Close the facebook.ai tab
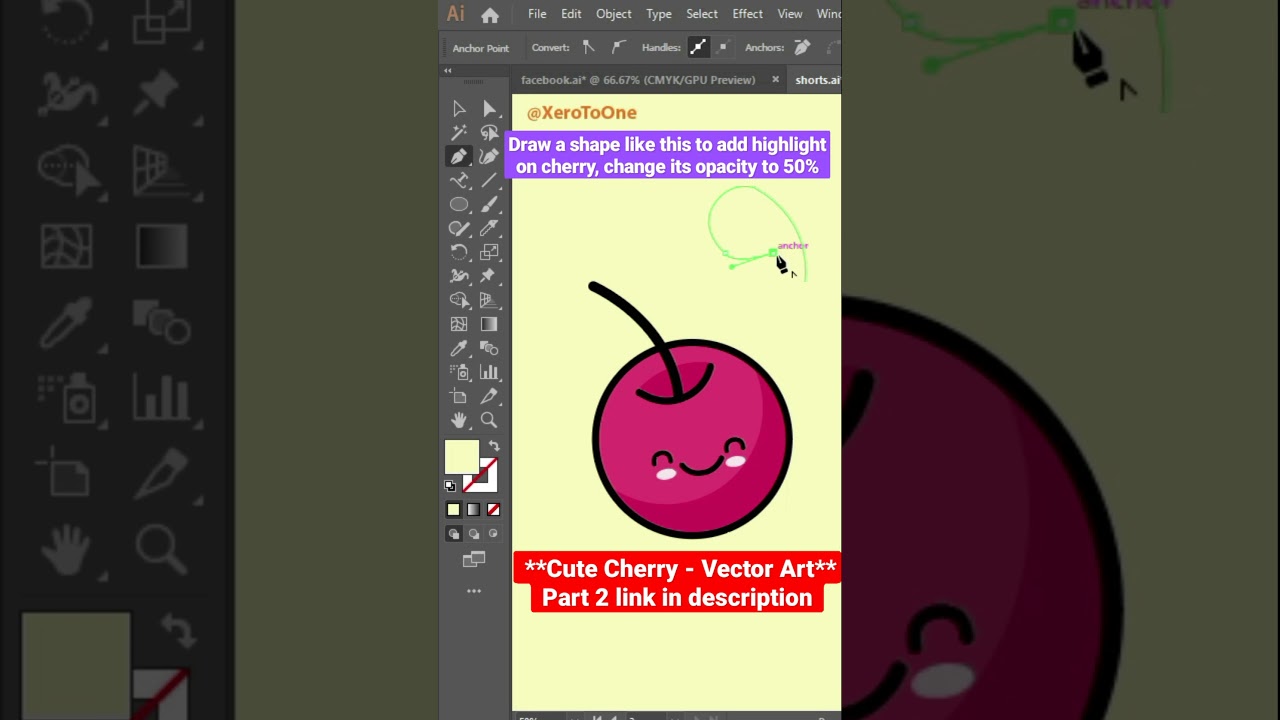Screen dimensions: 1280x720 [775, 80]
